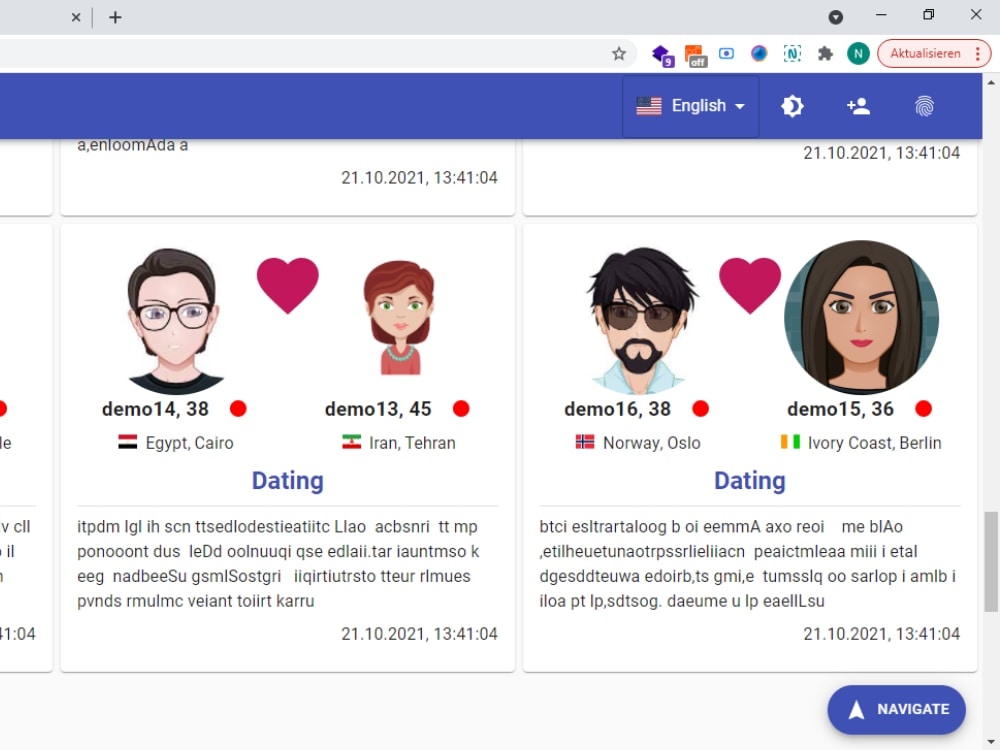Click the Ivory Coast flag icon
Image resolution: width=1000 pixels, height=750 pixels.
(x=790, y=442)
